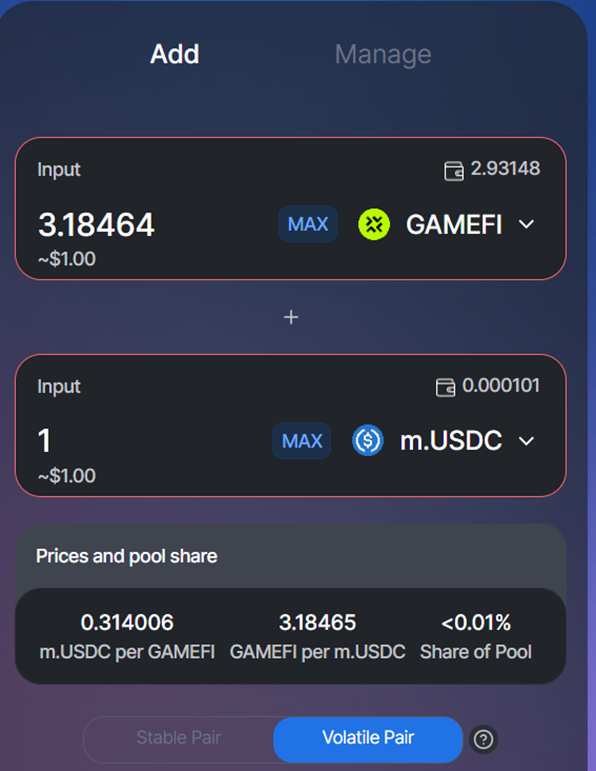Select the Volatile Pair option
Image resolution: width=596 pixels, height=771 pixels.
coord(368,739)
